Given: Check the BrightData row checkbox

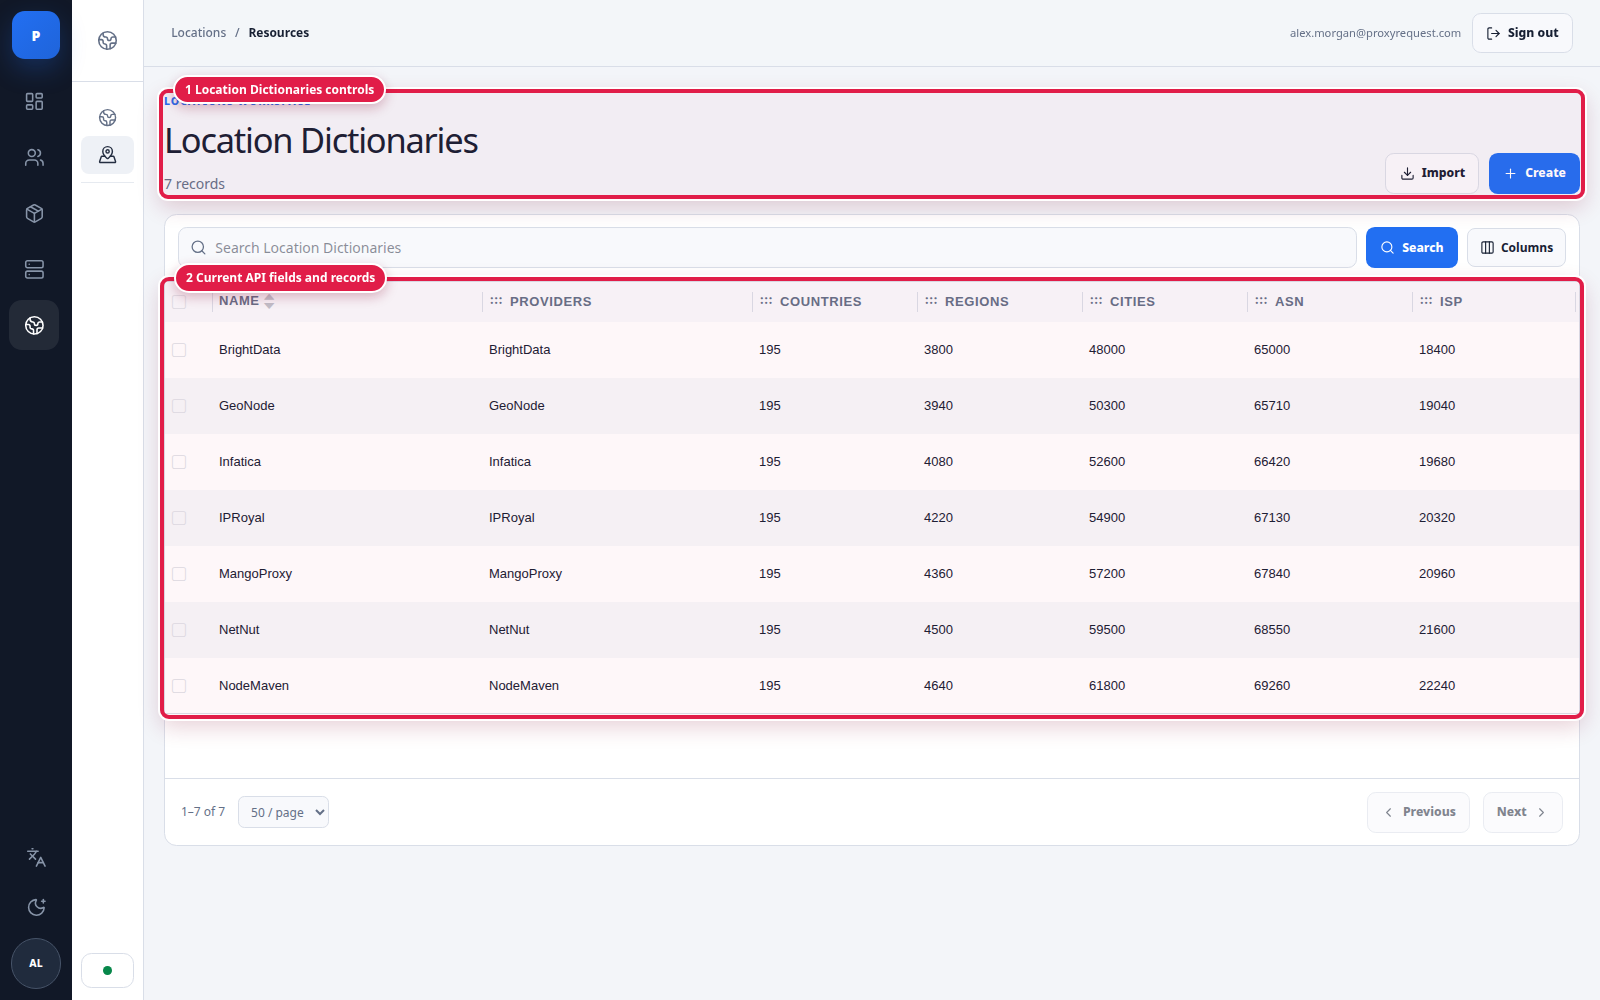Looking at the screenshot, I should click(x=179, y=350).
